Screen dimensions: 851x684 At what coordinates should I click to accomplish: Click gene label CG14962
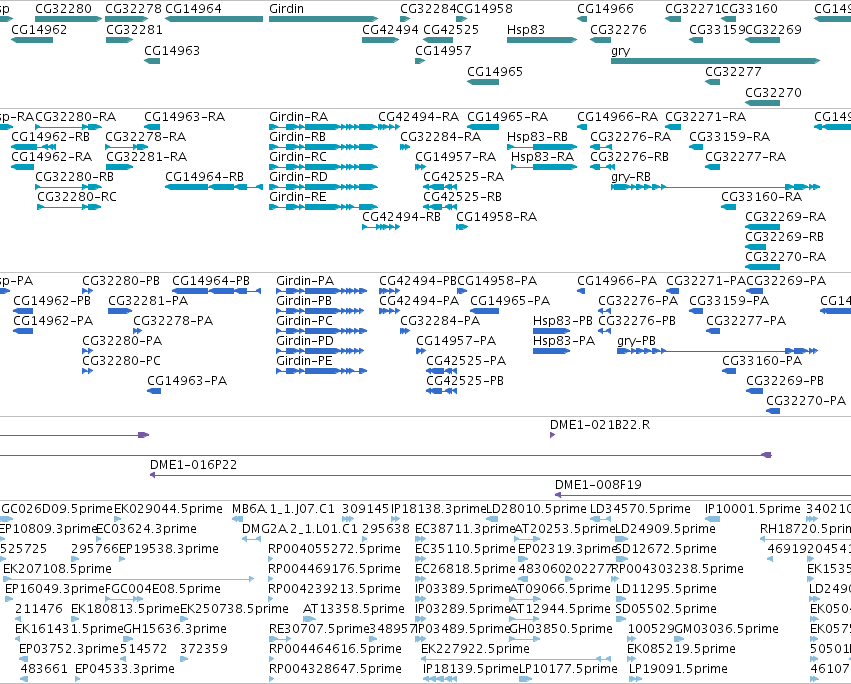(39, 30)
